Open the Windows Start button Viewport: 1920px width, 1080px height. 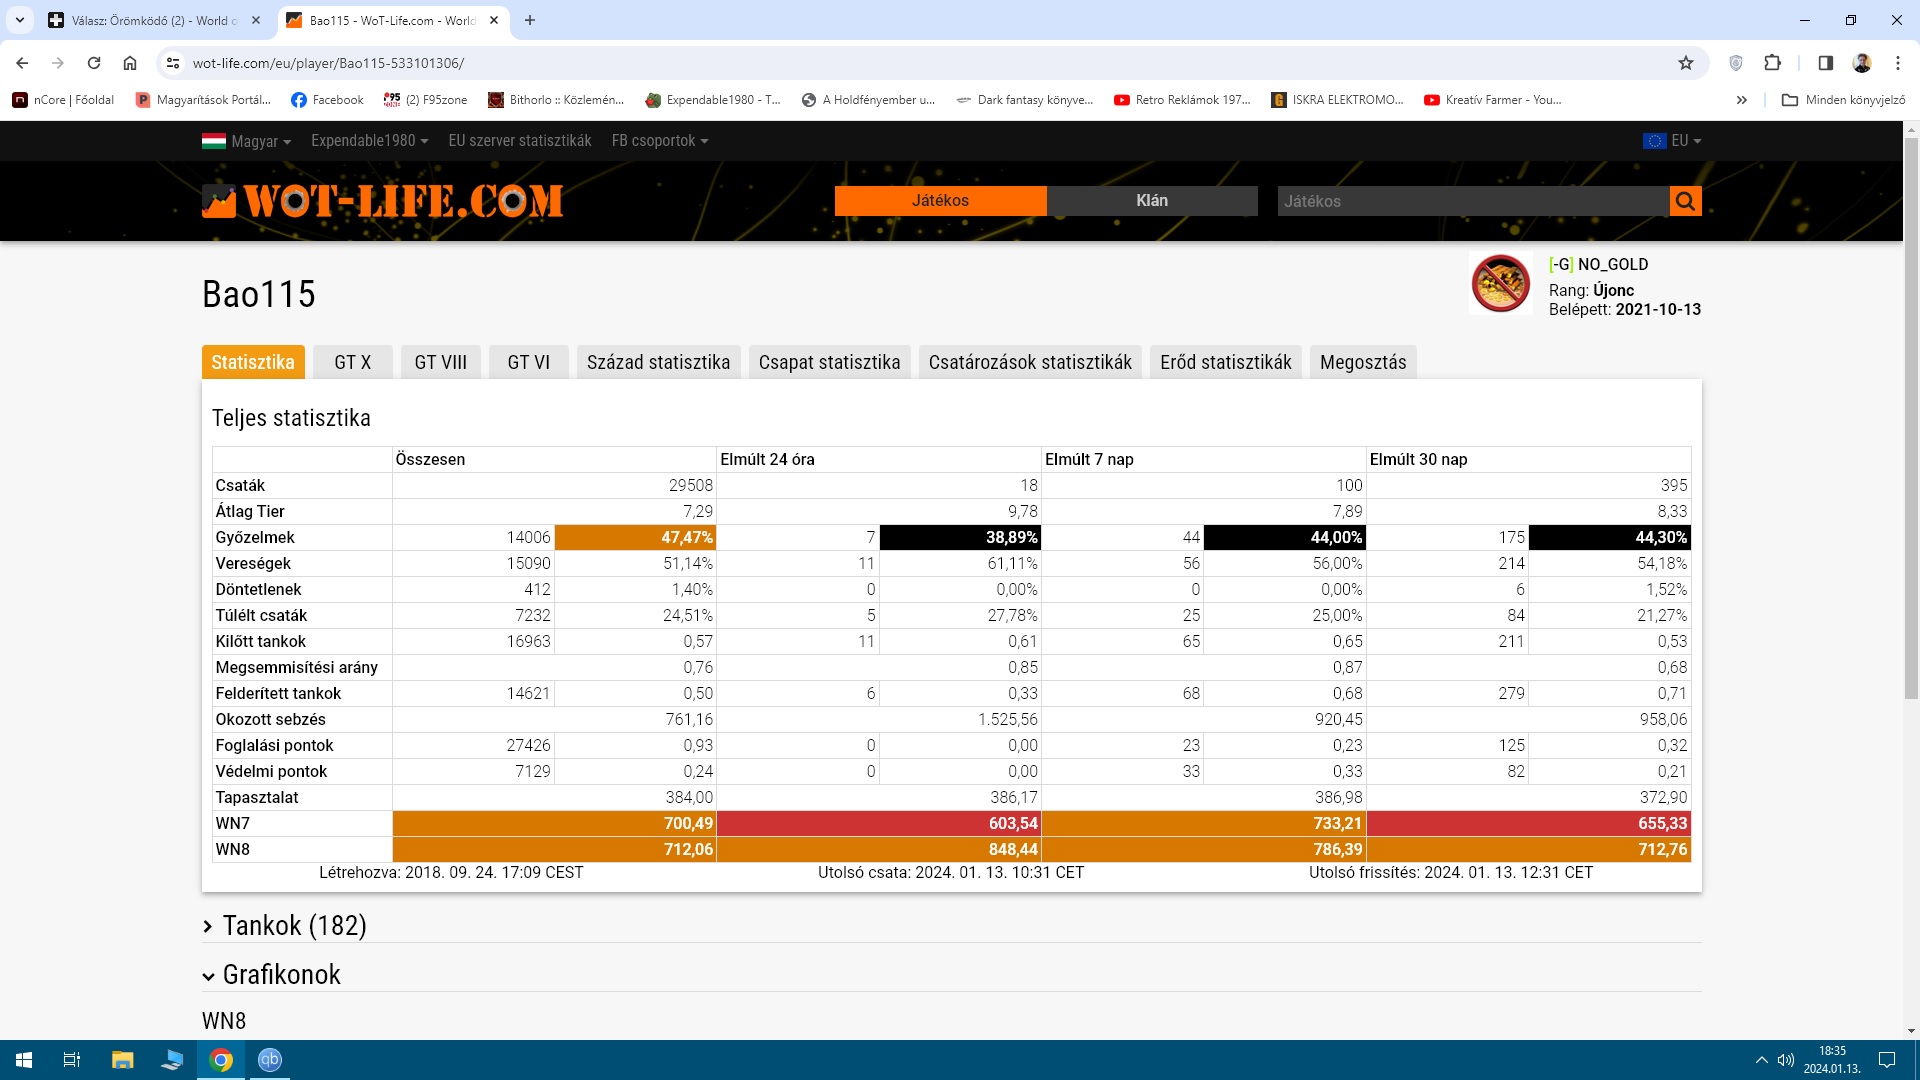point(24,1060)
